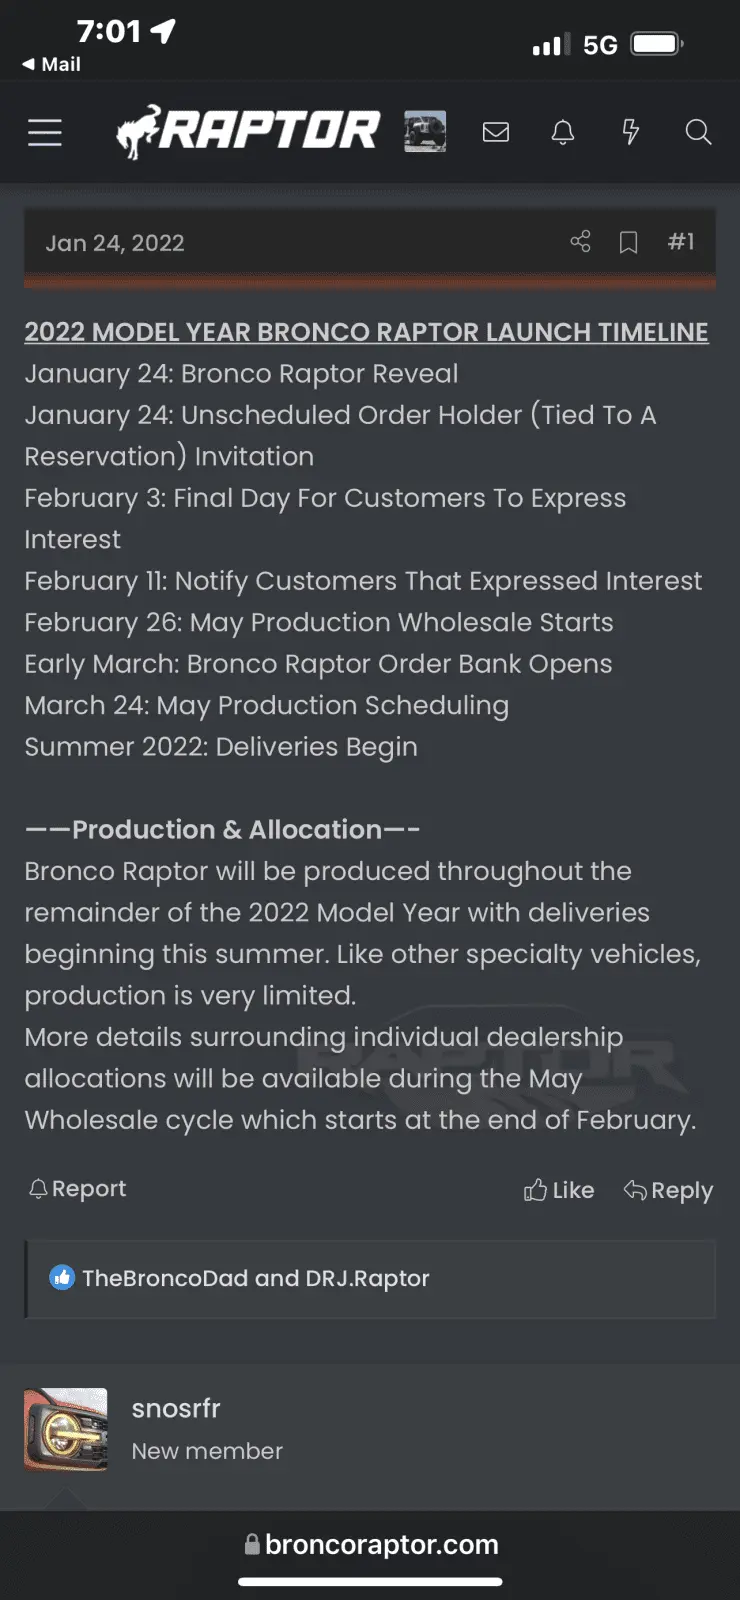Open the post #1 permalink
This screenshot has width=740, height=1600.
(681, 241)
